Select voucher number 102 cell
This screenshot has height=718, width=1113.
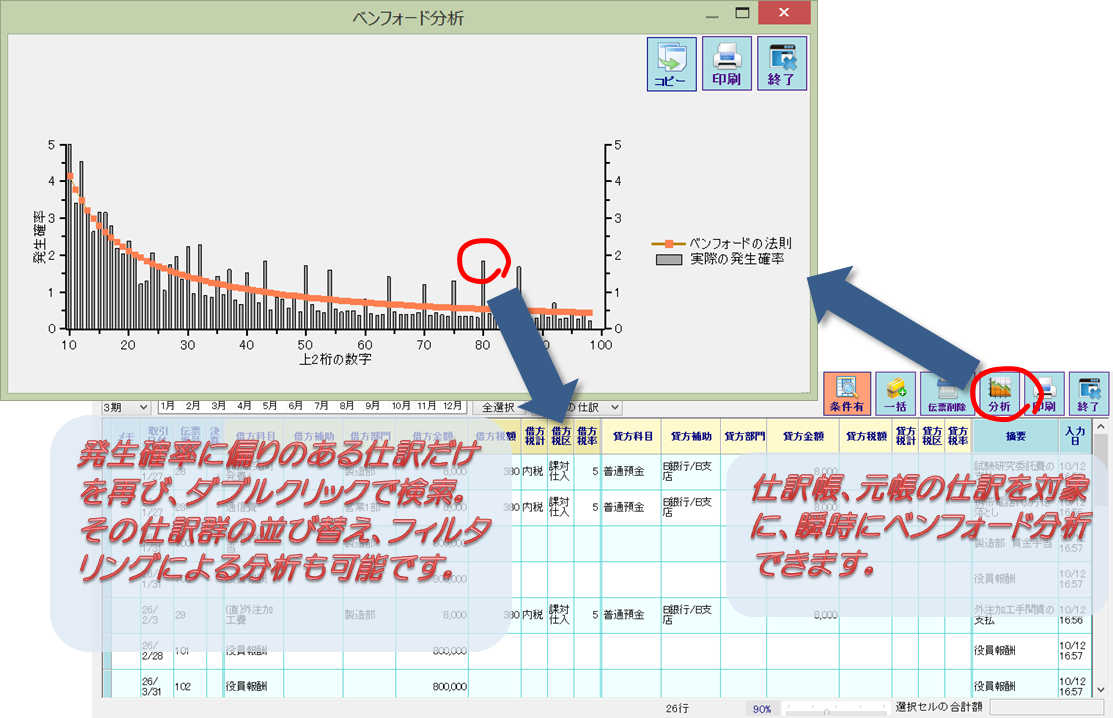190,686
